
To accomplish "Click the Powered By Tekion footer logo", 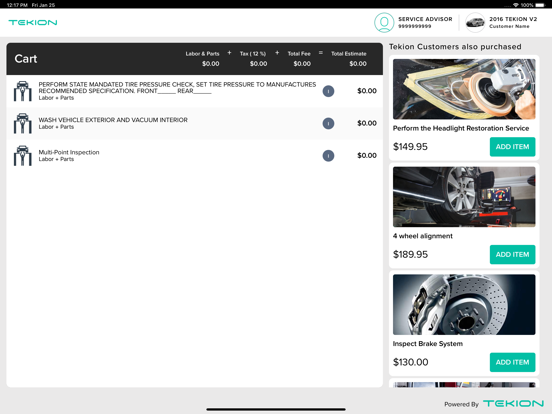I will point(513,403).
